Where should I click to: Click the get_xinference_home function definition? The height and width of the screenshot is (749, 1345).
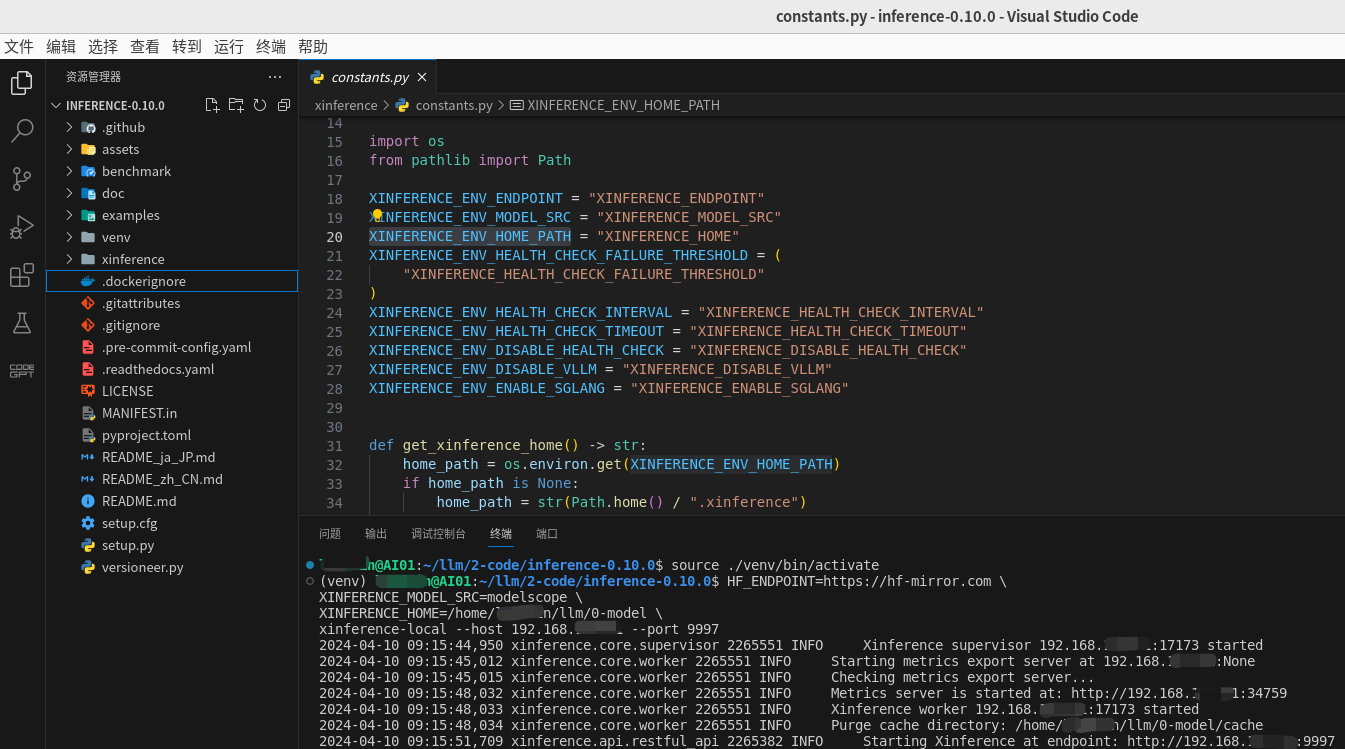point(491,445)
